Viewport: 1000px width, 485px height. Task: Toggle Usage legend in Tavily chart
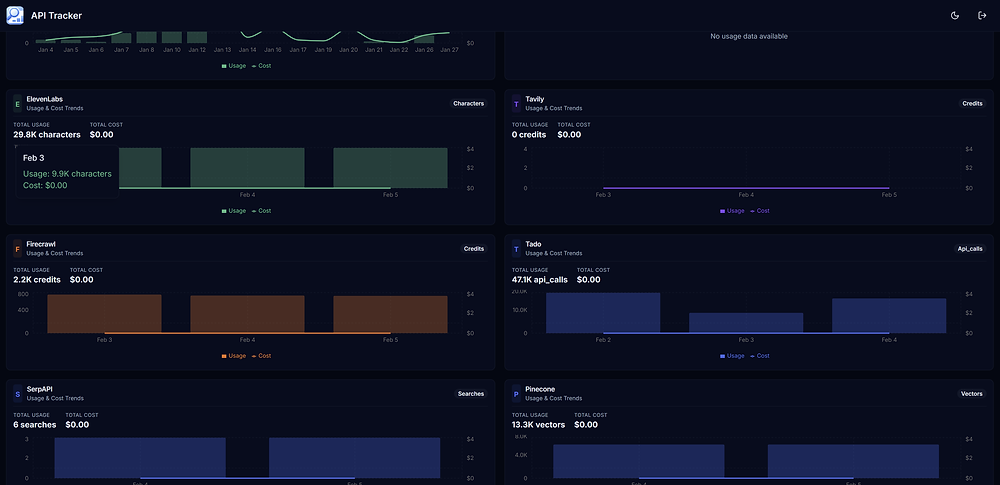pyautogui.click(x=732, y=211)
